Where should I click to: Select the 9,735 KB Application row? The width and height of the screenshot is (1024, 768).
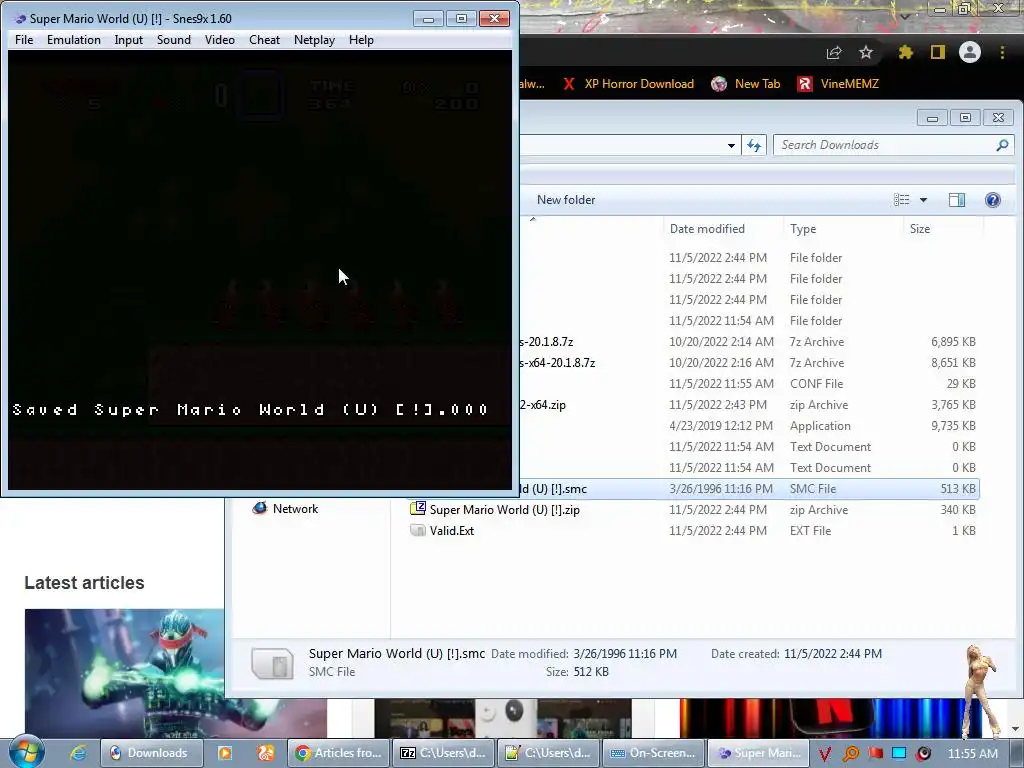point(750,426)
